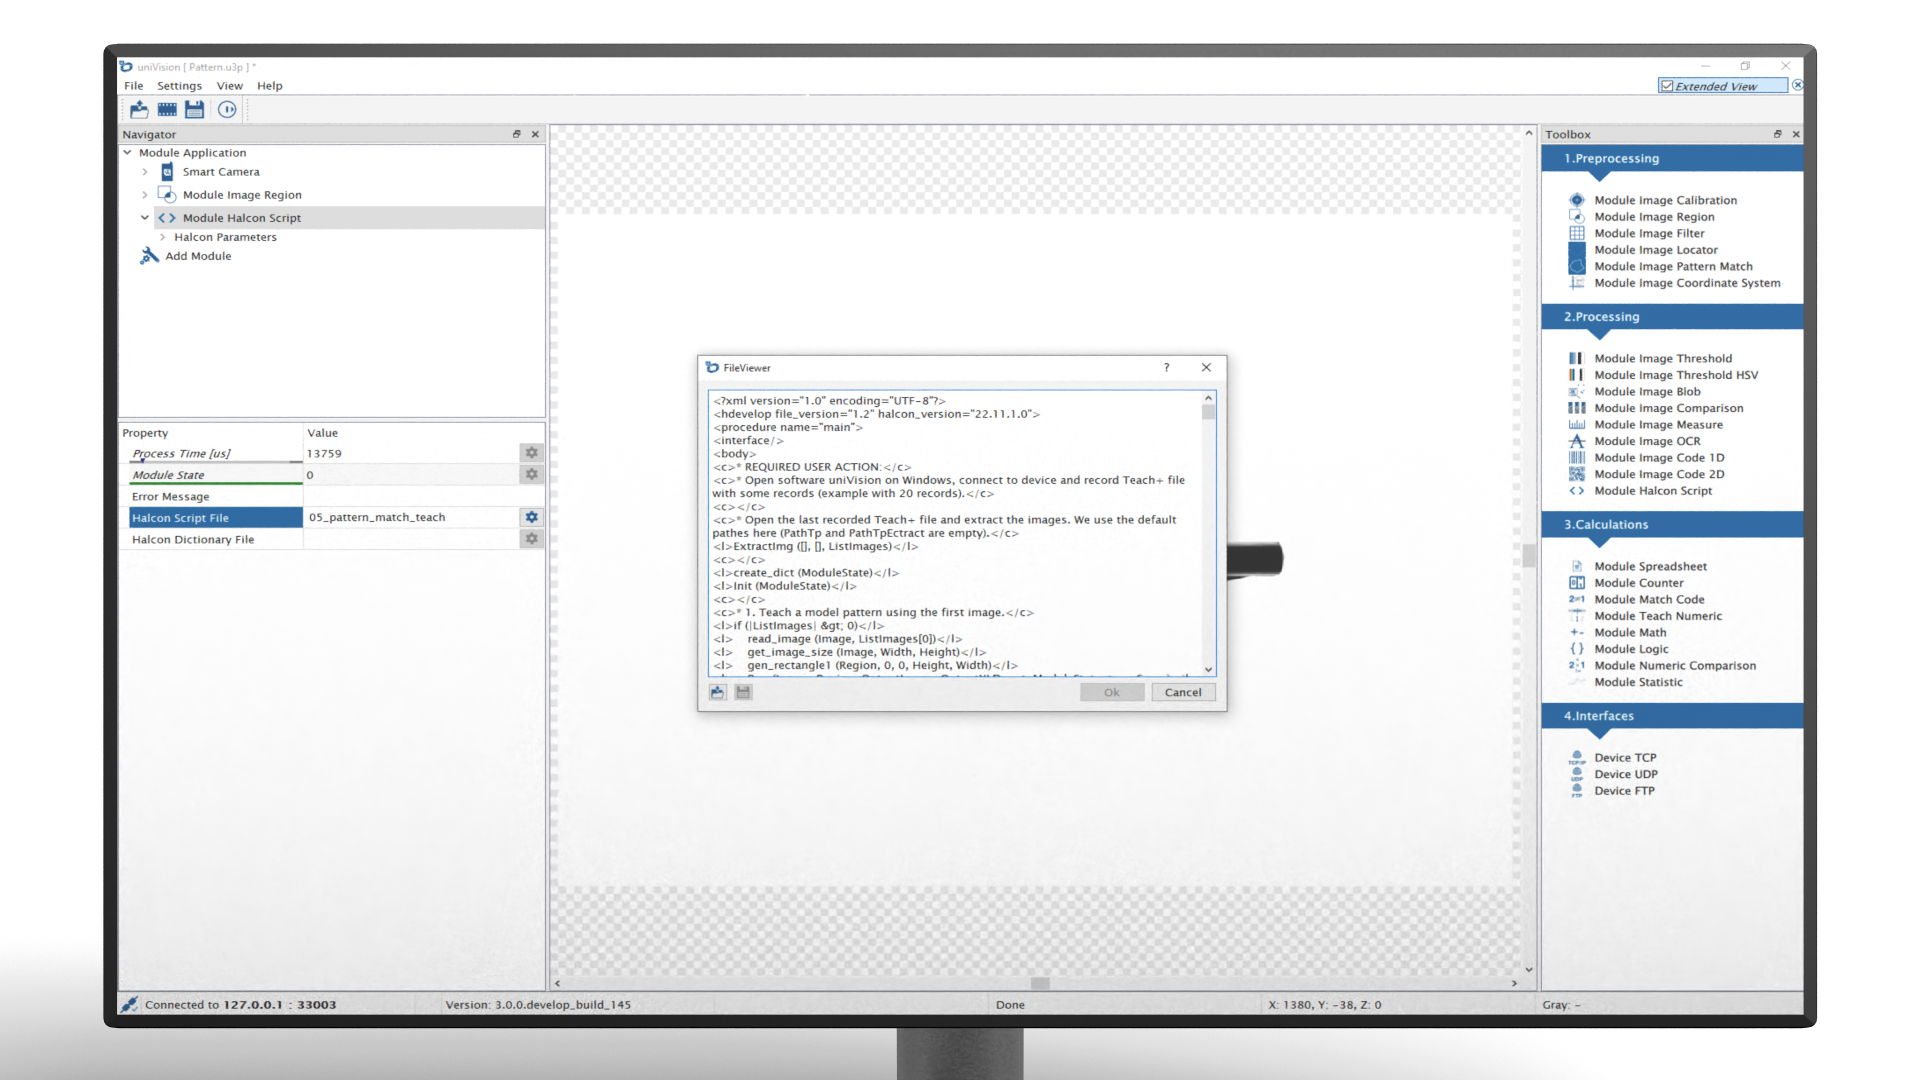Expand the Halcon Parameters node
This screenshot has height=1080, width=1920.
(x=162, y=237)
